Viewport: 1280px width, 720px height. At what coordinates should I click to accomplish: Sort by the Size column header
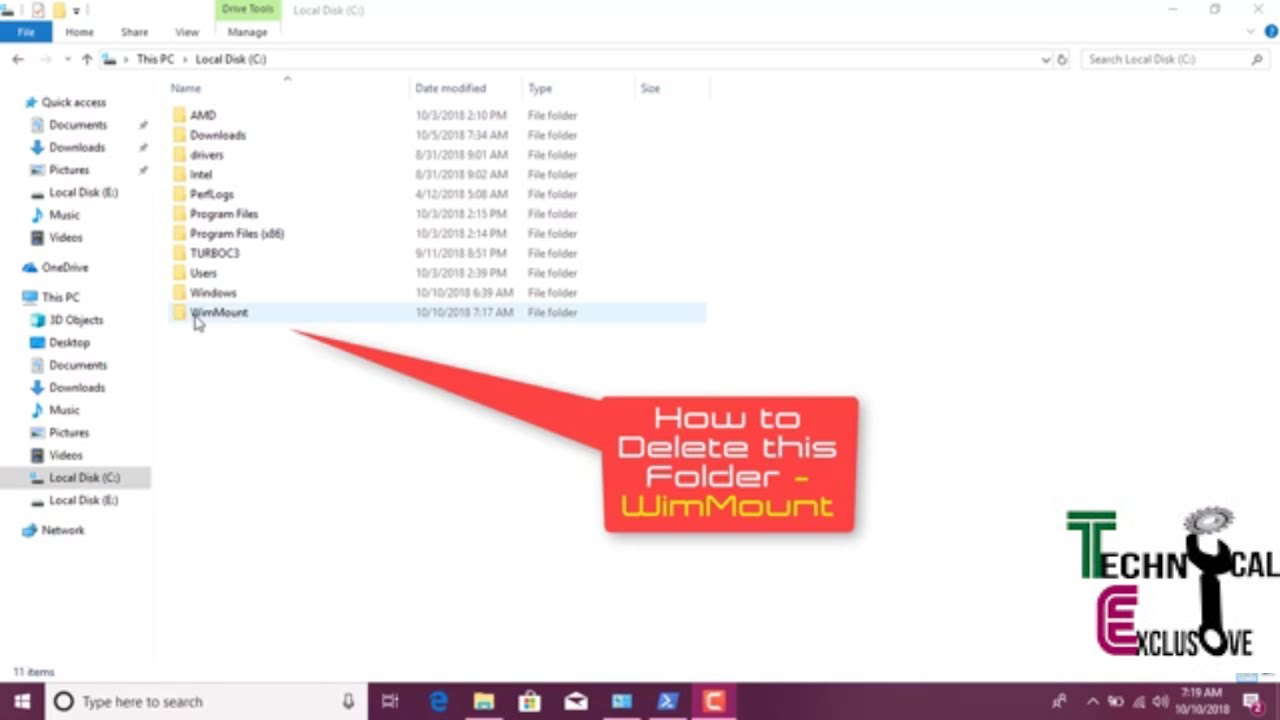click(650, 88)
